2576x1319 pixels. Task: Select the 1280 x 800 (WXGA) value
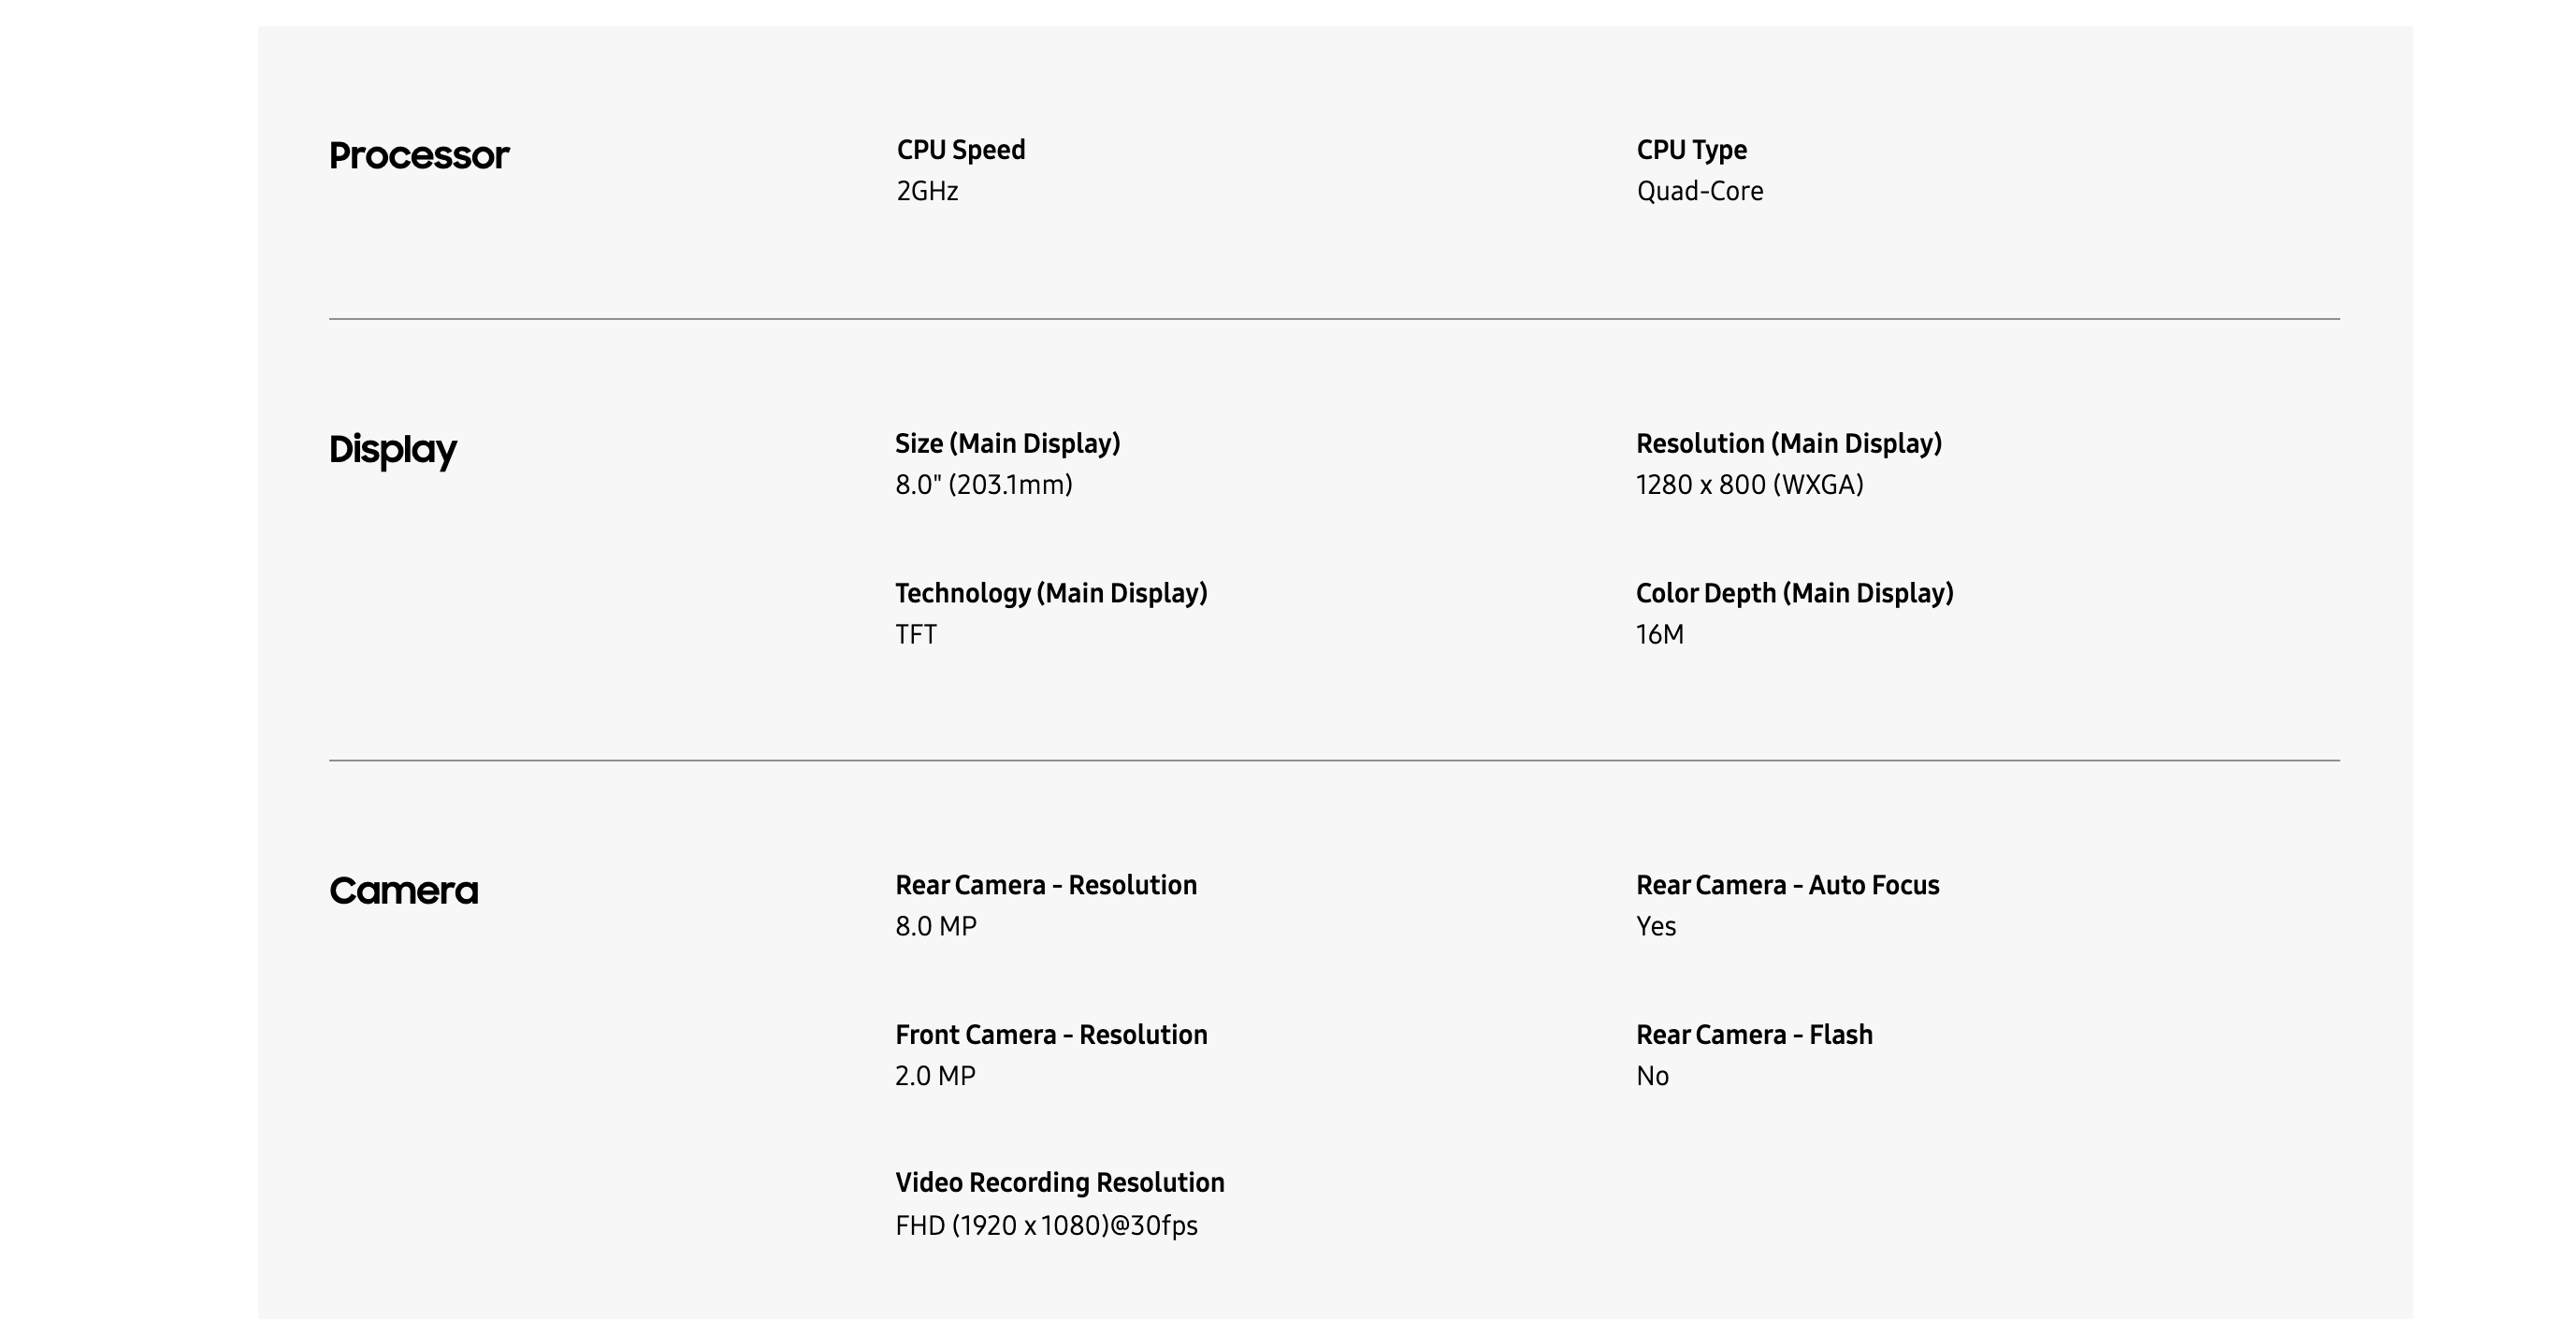[1750, 485]
